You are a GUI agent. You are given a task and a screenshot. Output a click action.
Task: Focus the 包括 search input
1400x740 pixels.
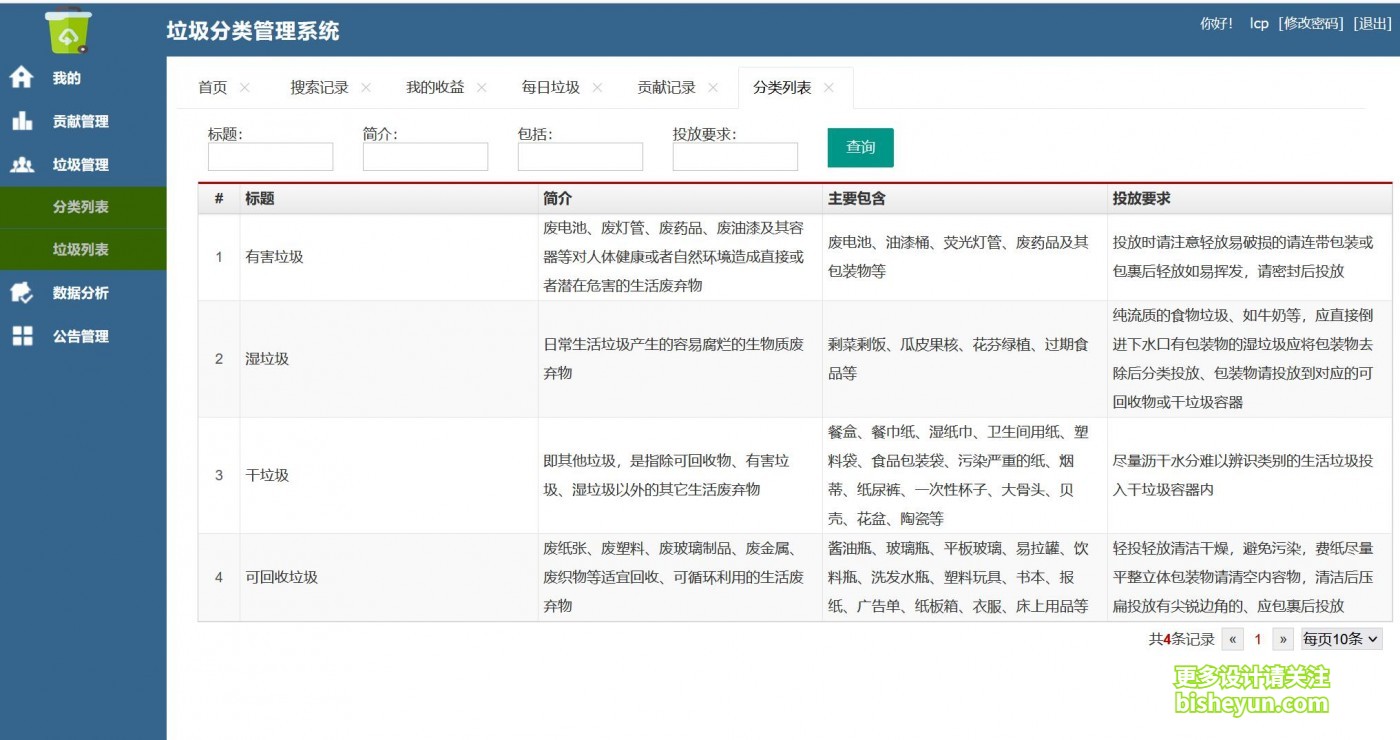[x=580, y=157]
